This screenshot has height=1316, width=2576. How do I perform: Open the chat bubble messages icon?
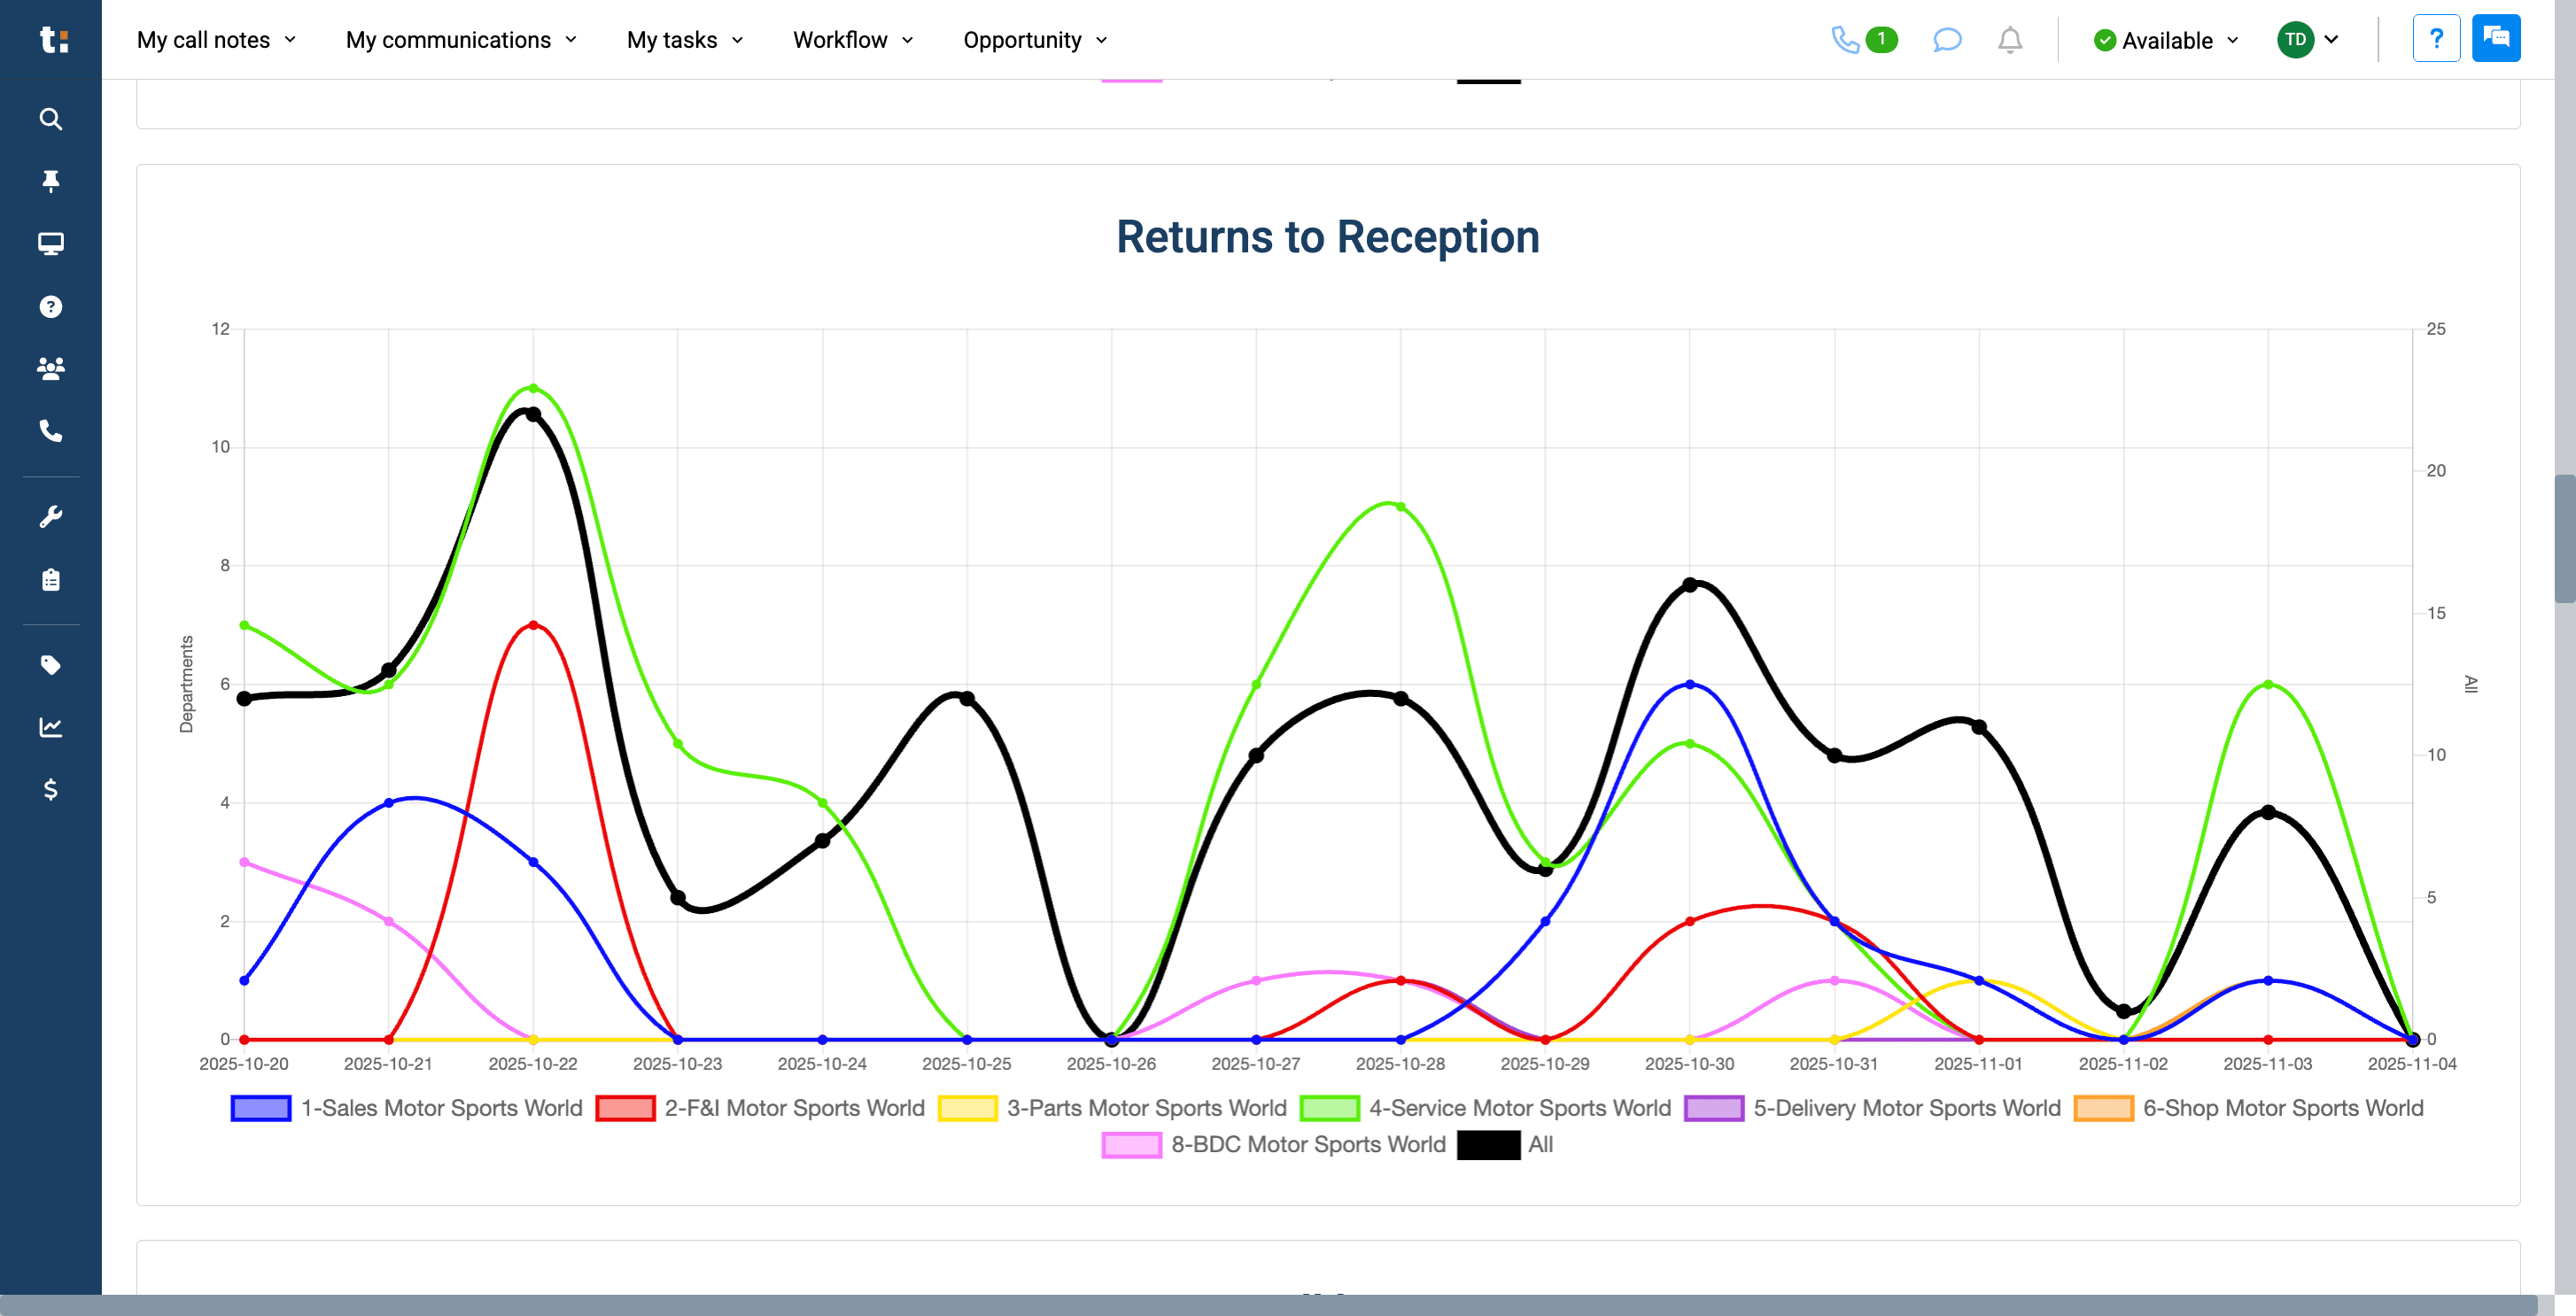coord(1947,40)
